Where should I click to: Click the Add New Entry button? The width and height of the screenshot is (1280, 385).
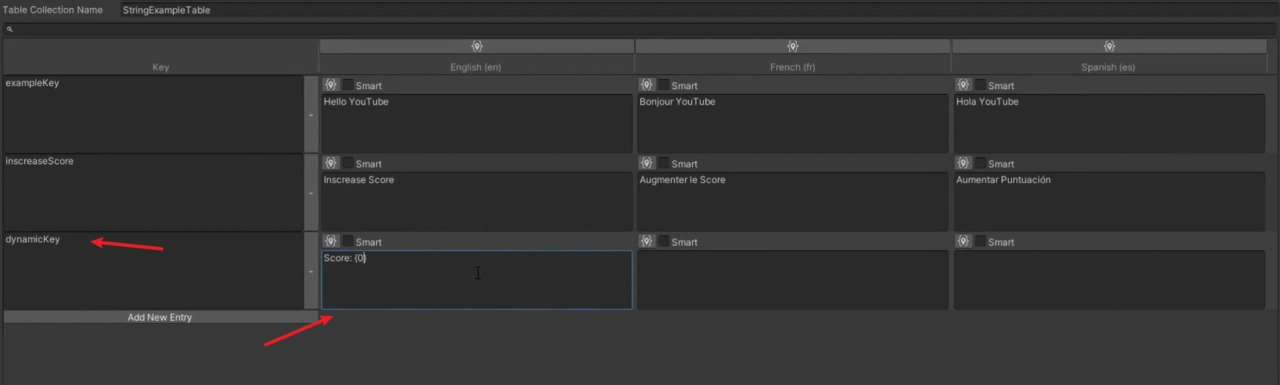(x=160, y=317)
